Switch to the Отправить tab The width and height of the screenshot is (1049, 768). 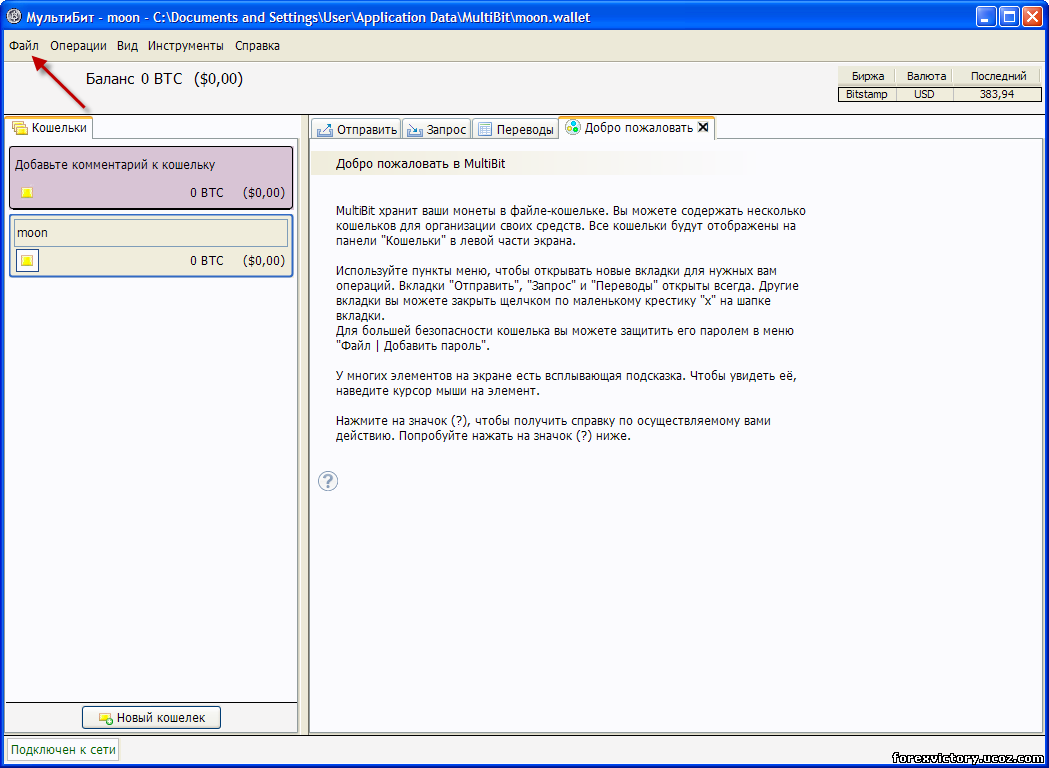coord(357,129)
